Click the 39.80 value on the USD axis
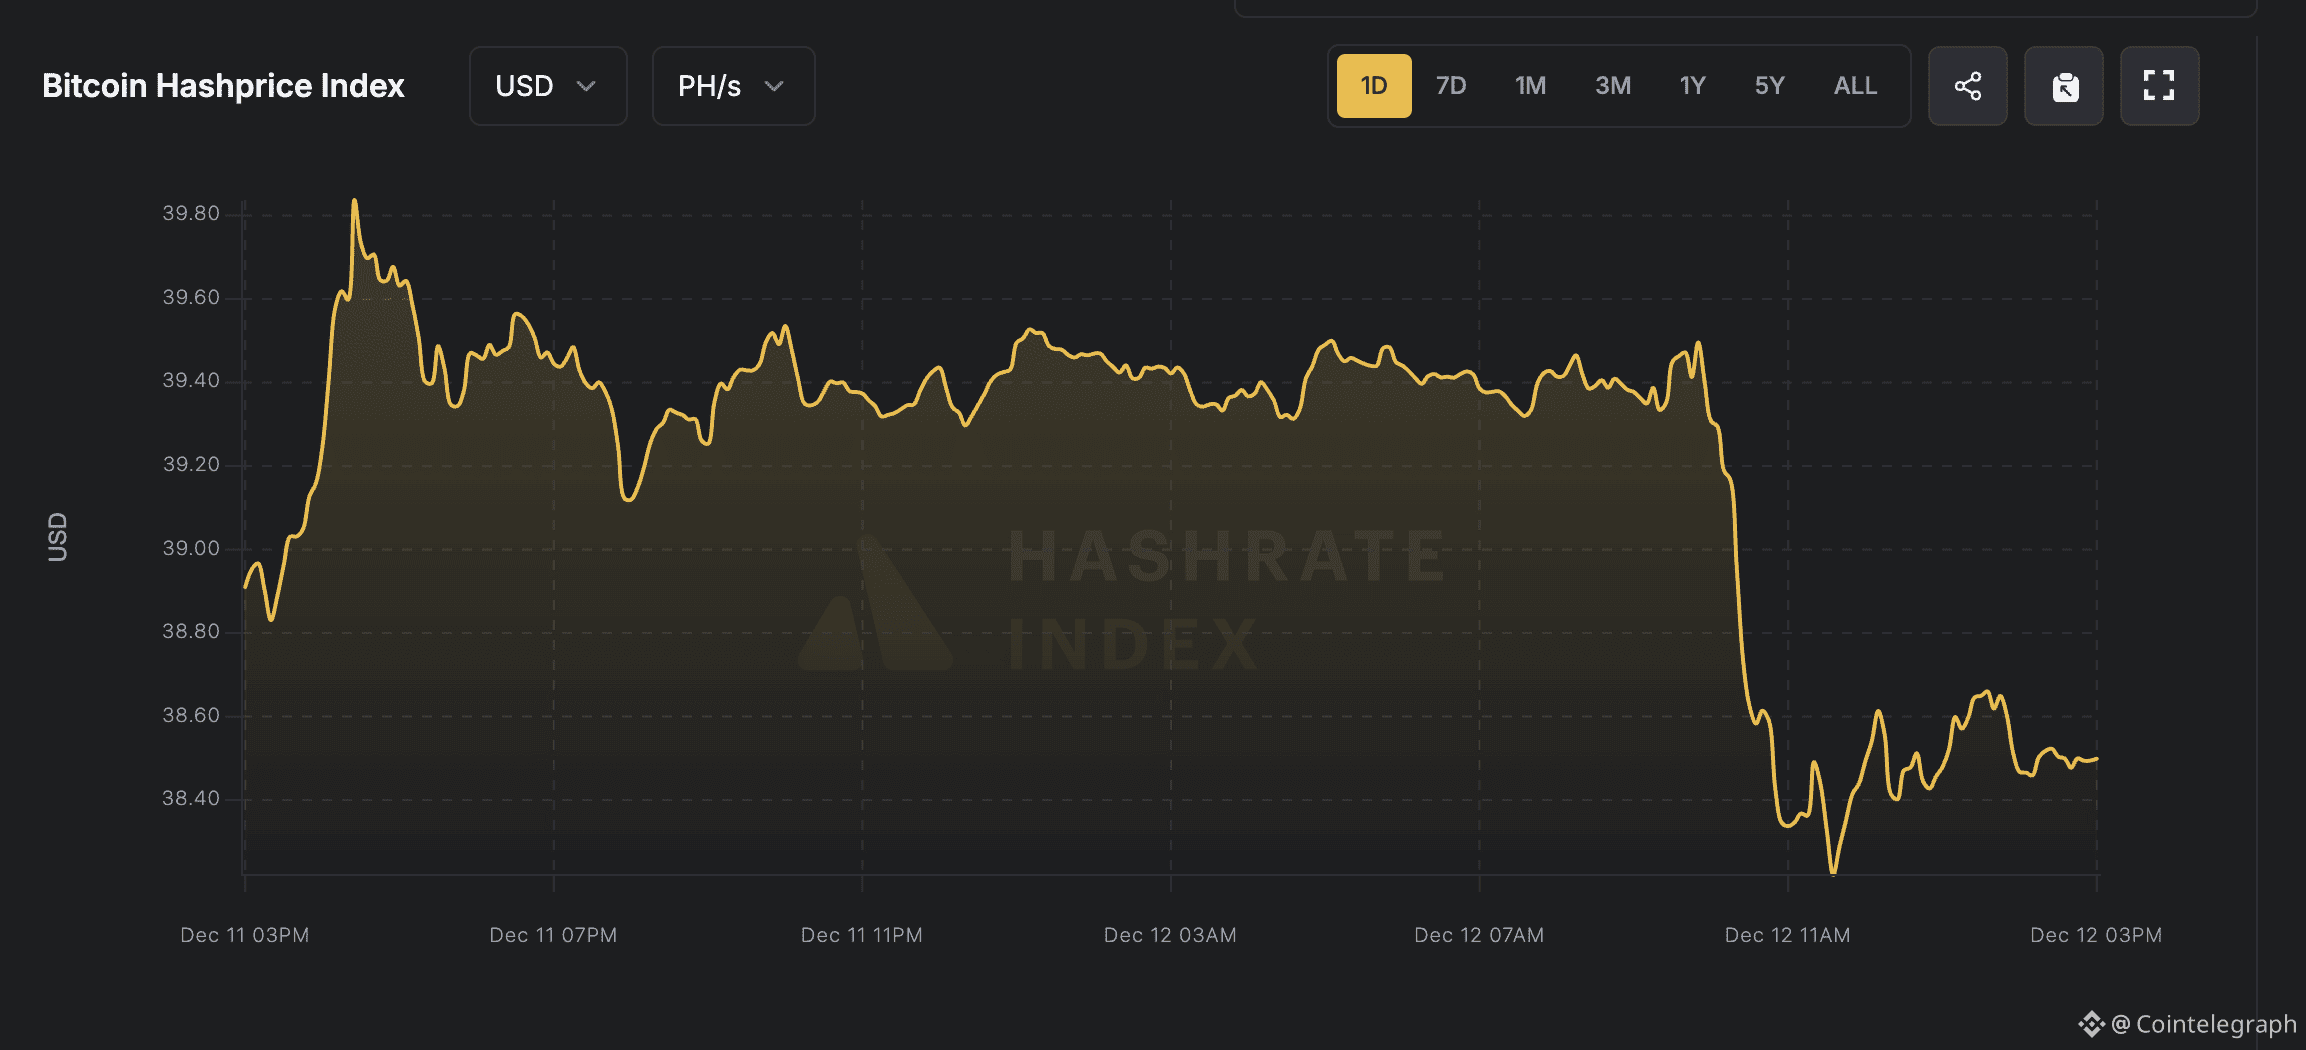This screenshot has height=1050, width=2306. coord(192,212)
